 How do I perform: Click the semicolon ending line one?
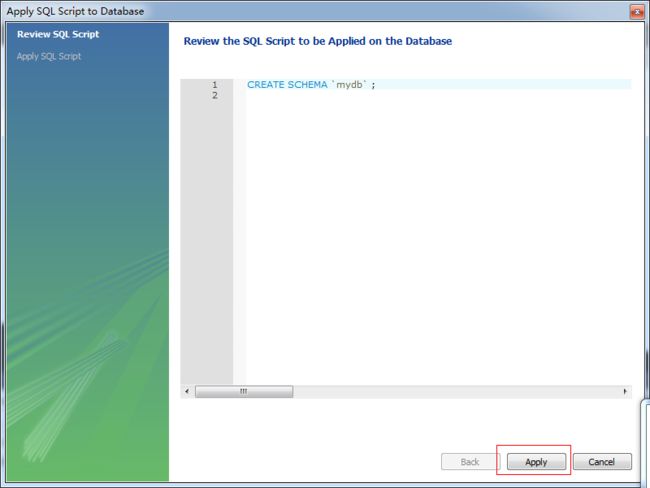pos(373,85)
